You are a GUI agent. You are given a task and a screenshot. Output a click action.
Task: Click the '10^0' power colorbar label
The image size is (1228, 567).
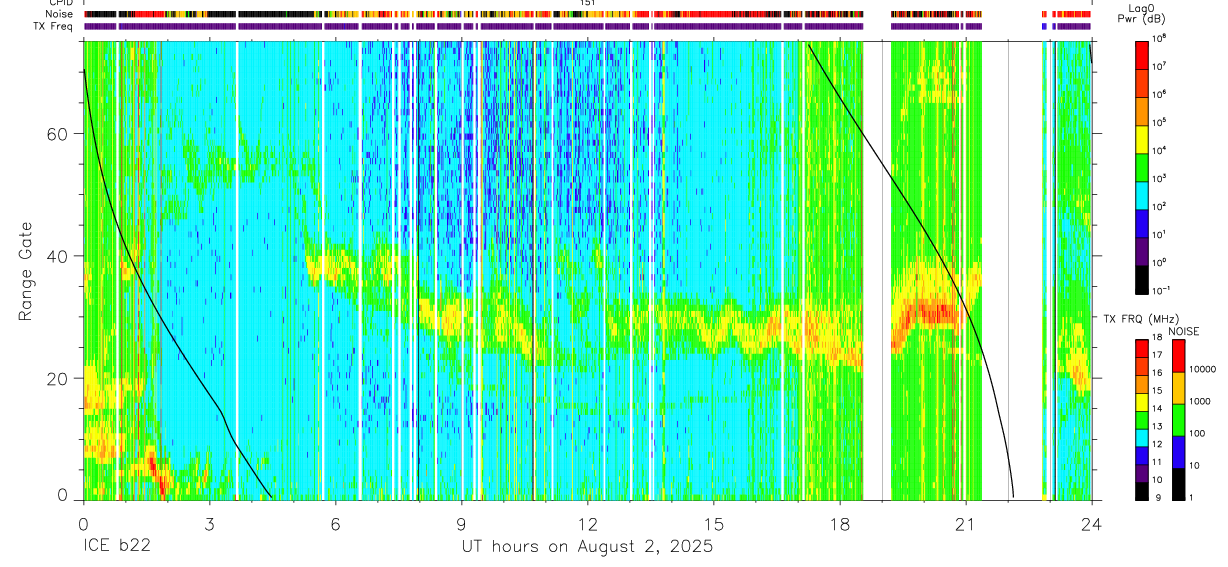(1160, 262)
